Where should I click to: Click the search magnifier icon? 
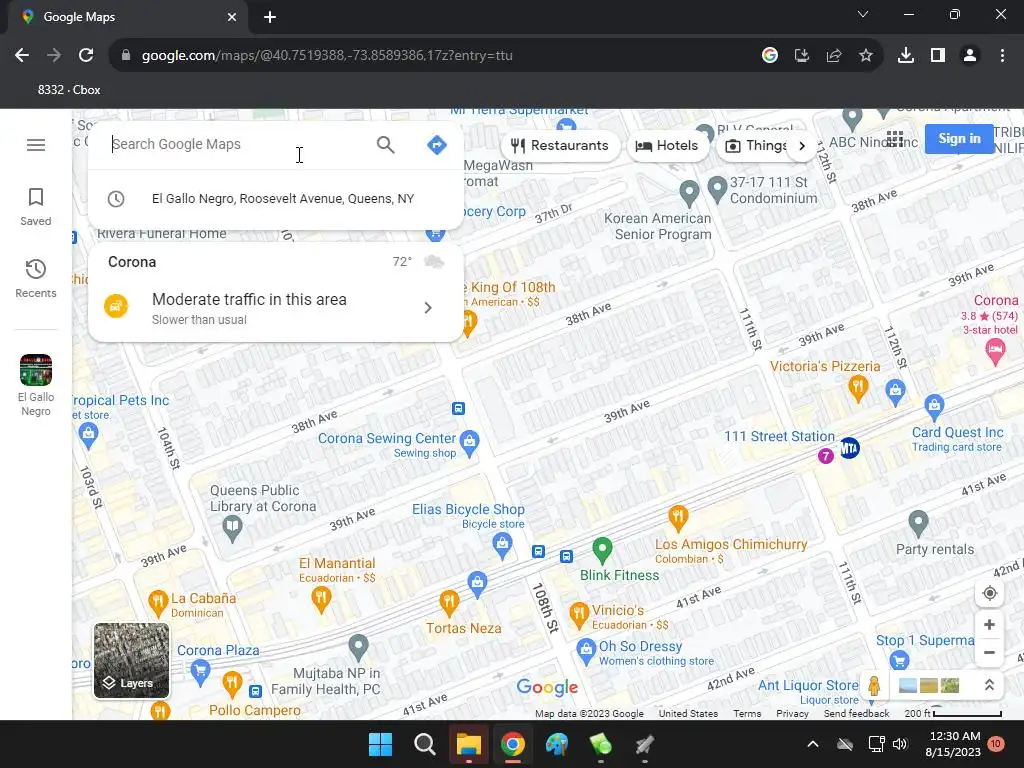tap(386, 144)
